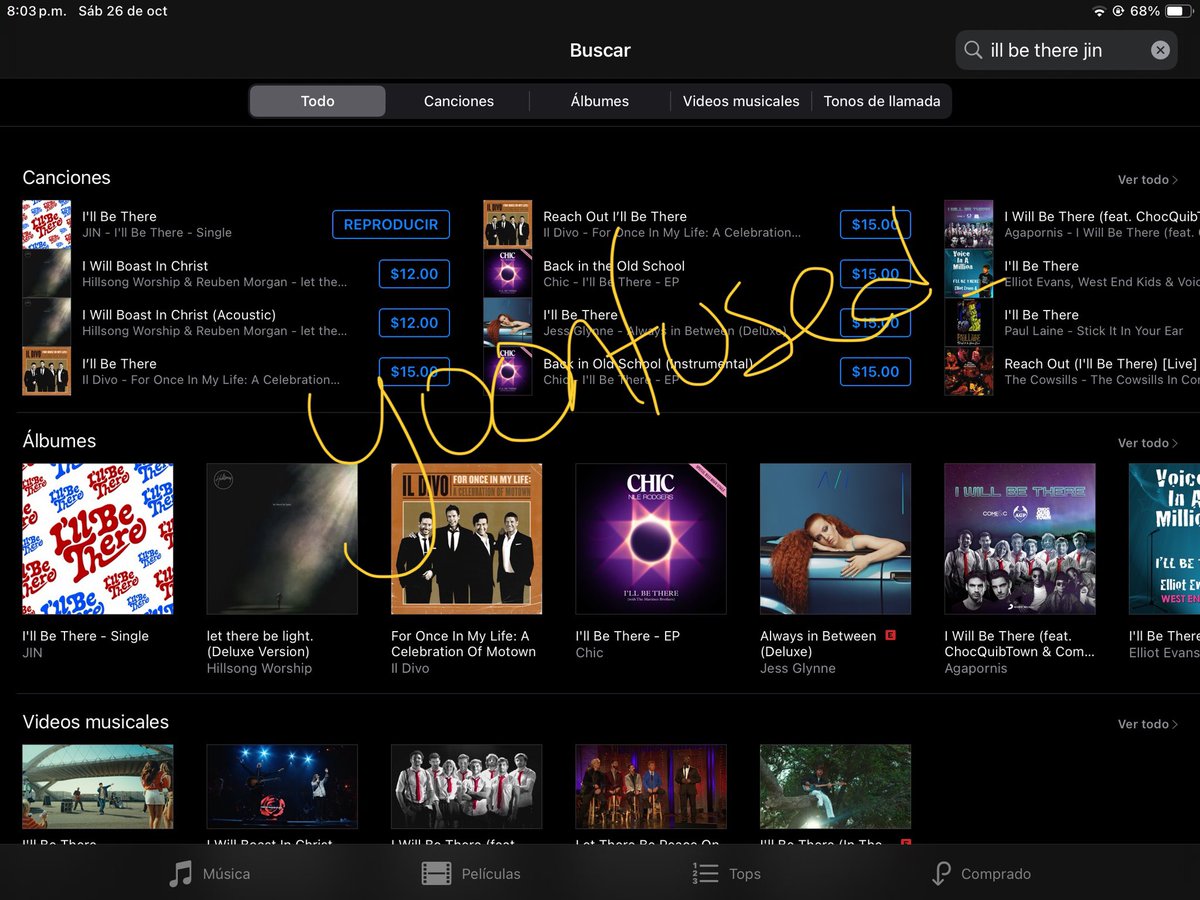This screenshot has height=900, width=1200.
Task: Expand Ver todo for Canciones
Action: pos(1148,180)
